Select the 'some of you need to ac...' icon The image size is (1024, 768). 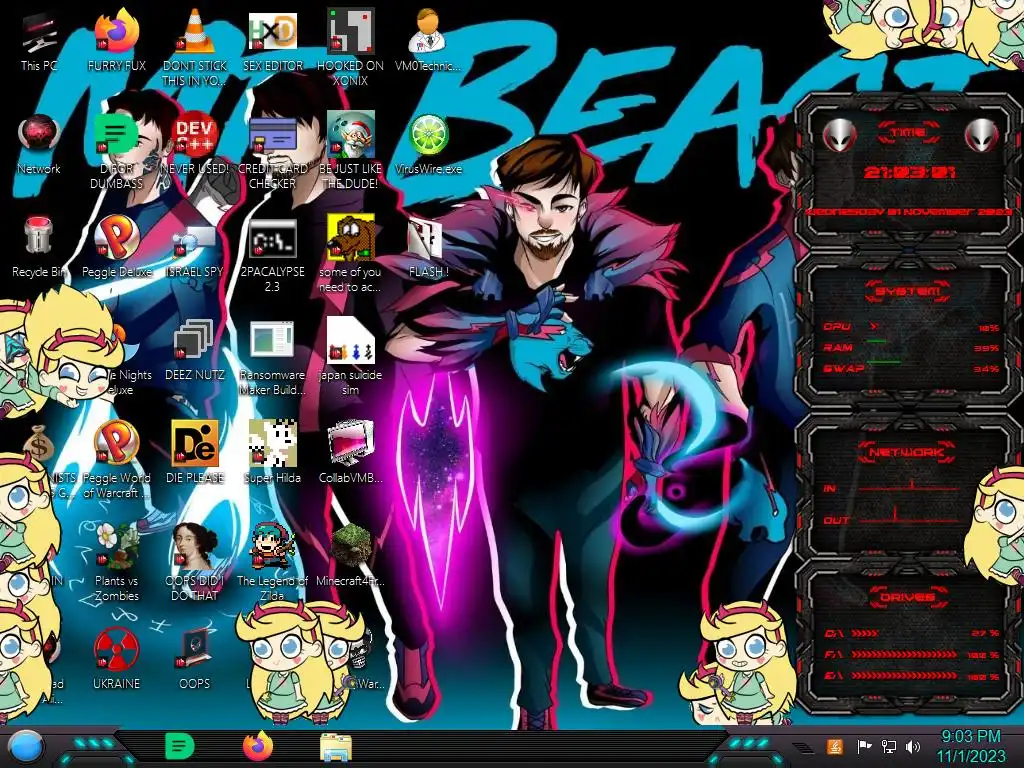(x=351, y=255)
